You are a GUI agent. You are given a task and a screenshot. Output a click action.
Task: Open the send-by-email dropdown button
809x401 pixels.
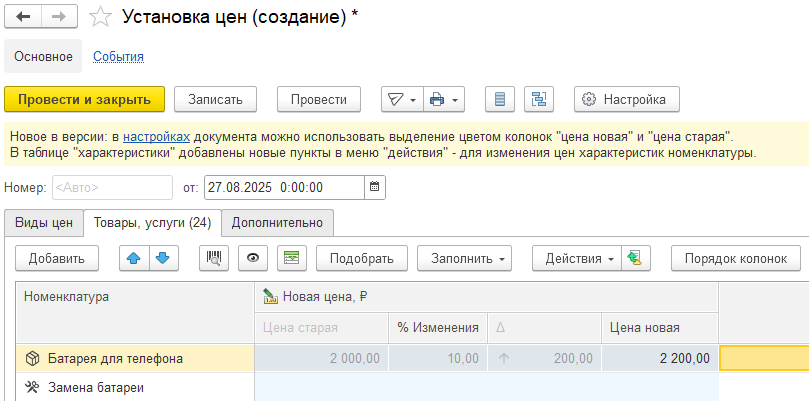pos(401,99)
